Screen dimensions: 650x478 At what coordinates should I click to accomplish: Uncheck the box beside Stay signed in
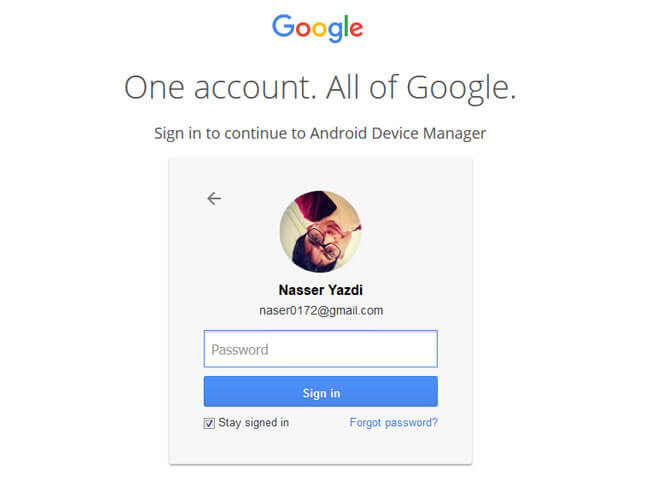(209, 423)
